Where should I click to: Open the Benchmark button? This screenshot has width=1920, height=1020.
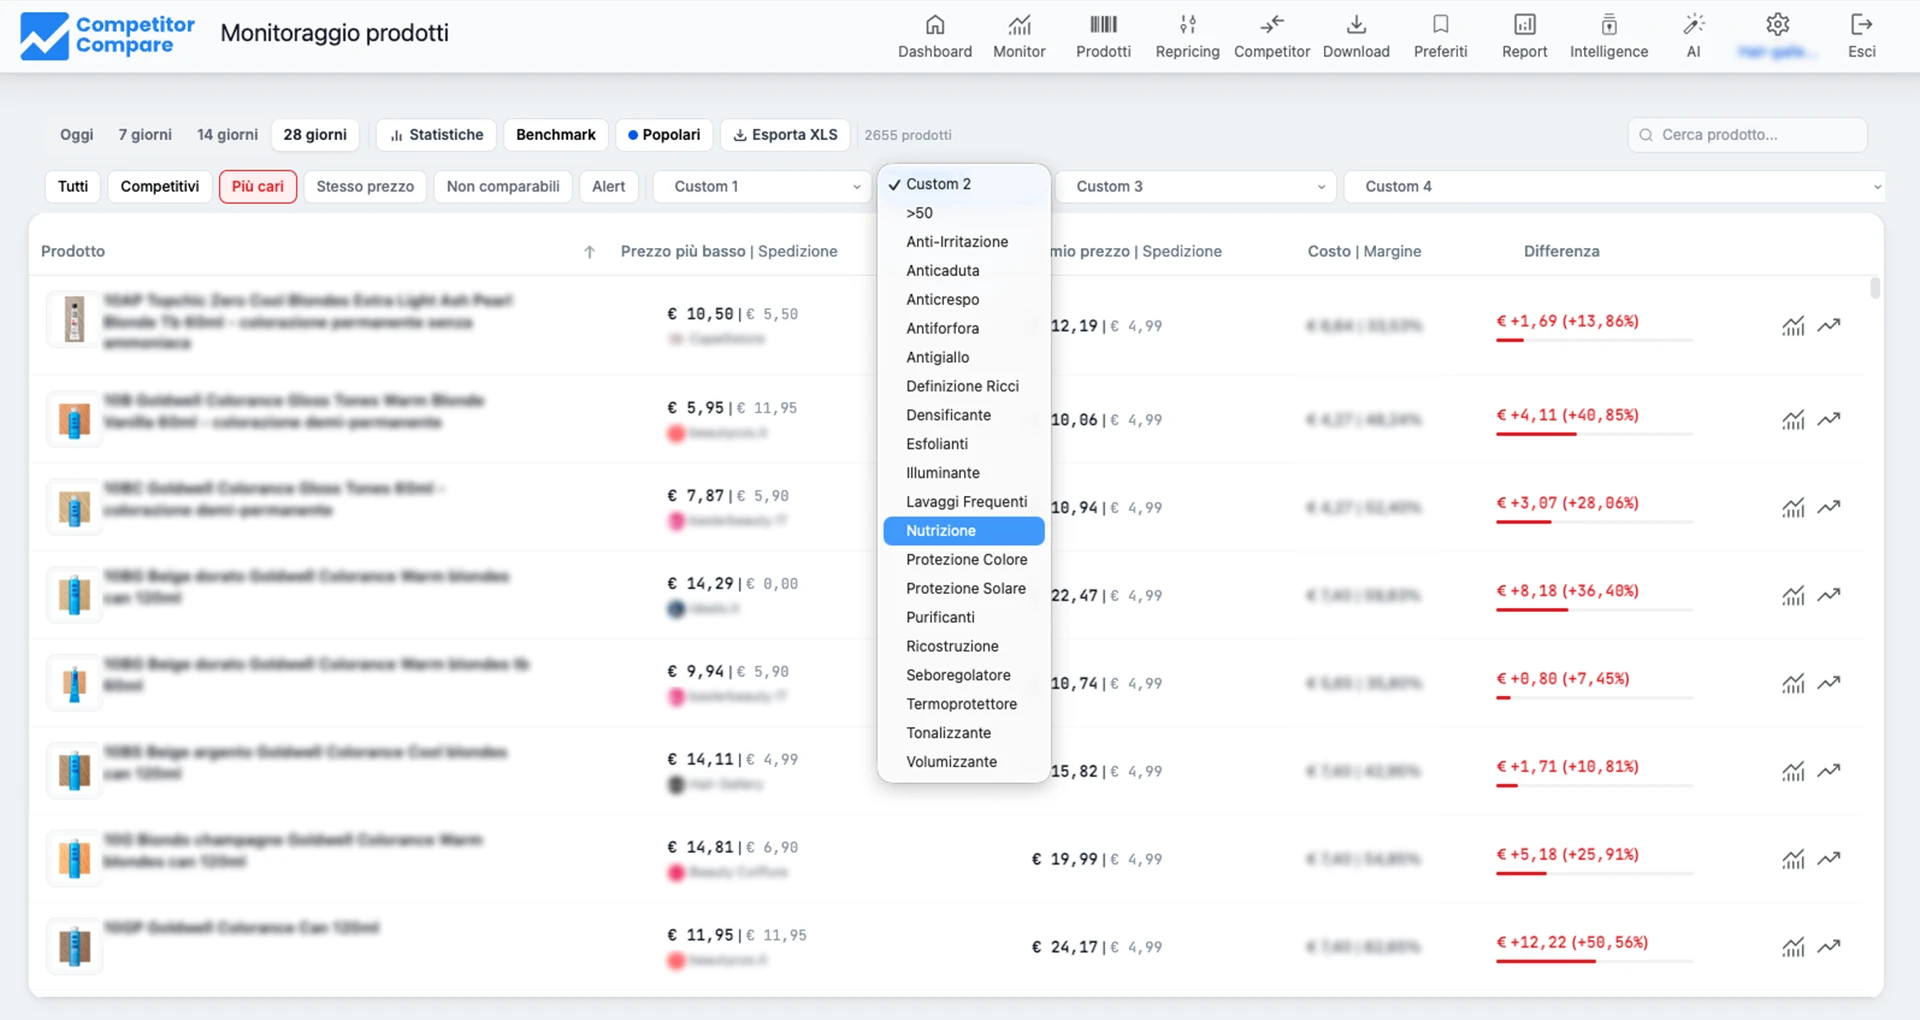556,135
